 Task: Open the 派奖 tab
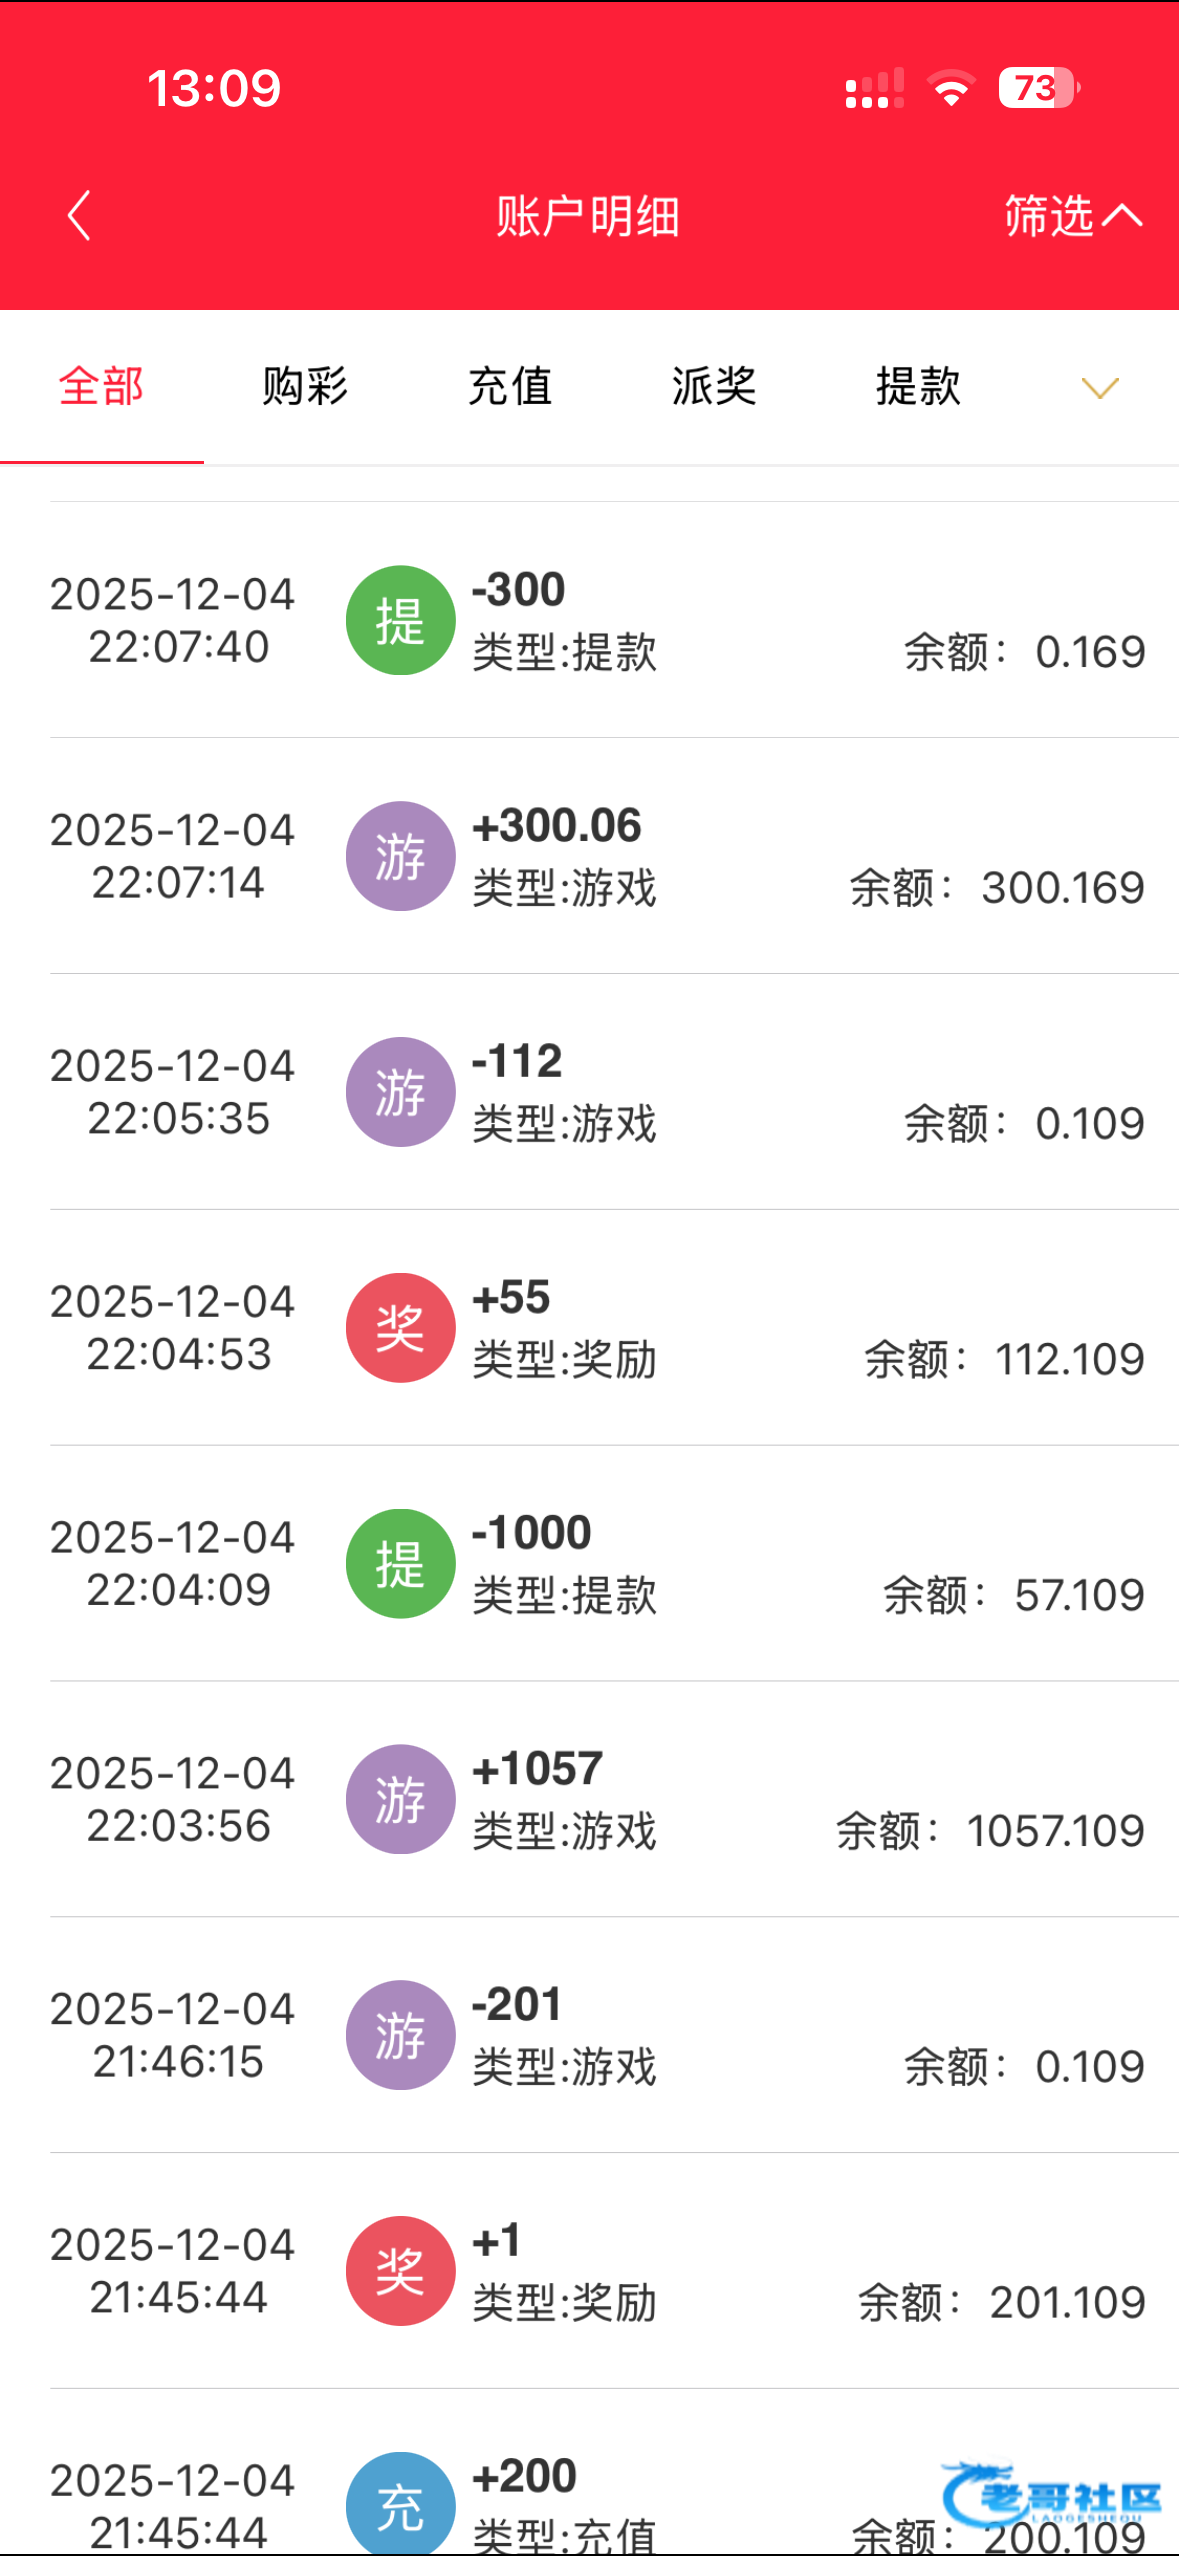click(714, 387)
